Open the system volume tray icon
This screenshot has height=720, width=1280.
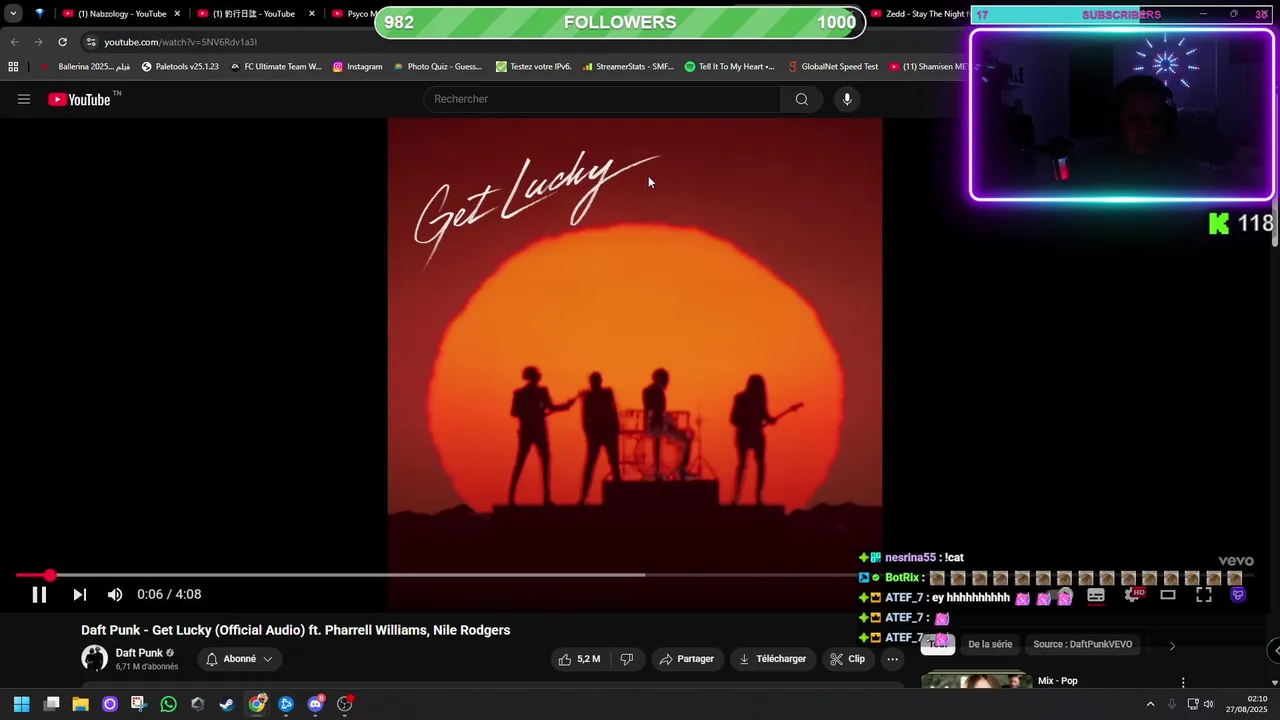(x=1208, y=704)
